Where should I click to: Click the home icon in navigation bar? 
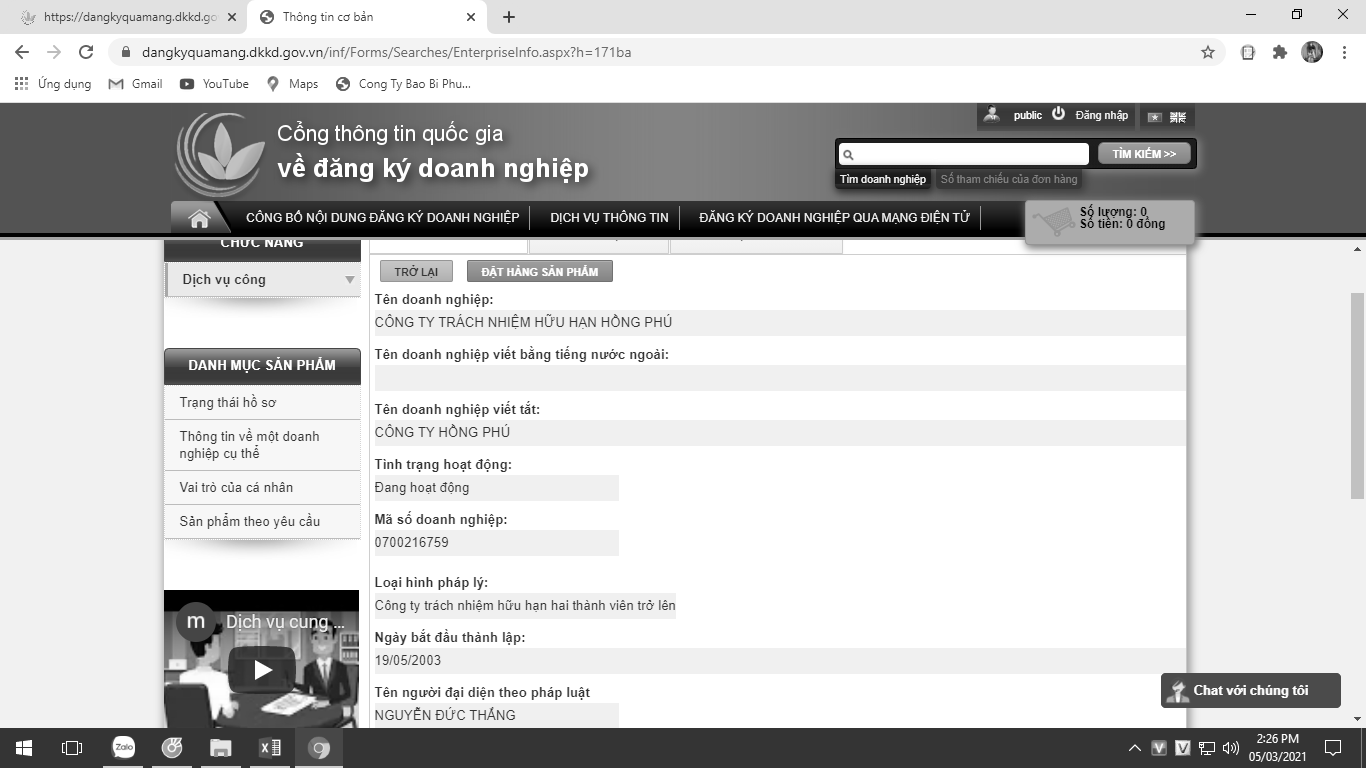tap(199, 218)
